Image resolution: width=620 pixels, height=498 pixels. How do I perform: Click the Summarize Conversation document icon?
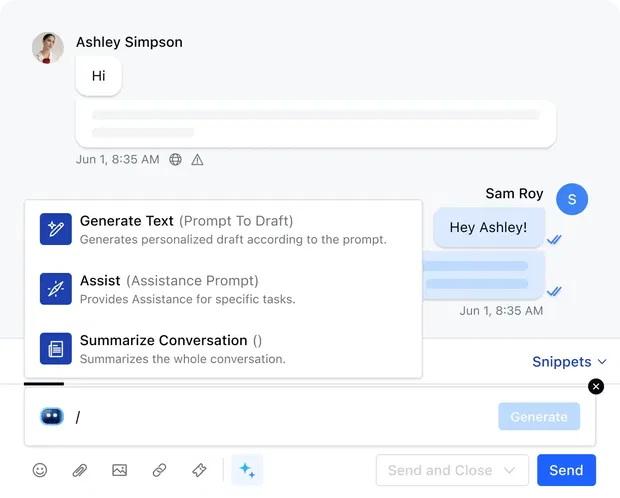click(x=56, y=348)
